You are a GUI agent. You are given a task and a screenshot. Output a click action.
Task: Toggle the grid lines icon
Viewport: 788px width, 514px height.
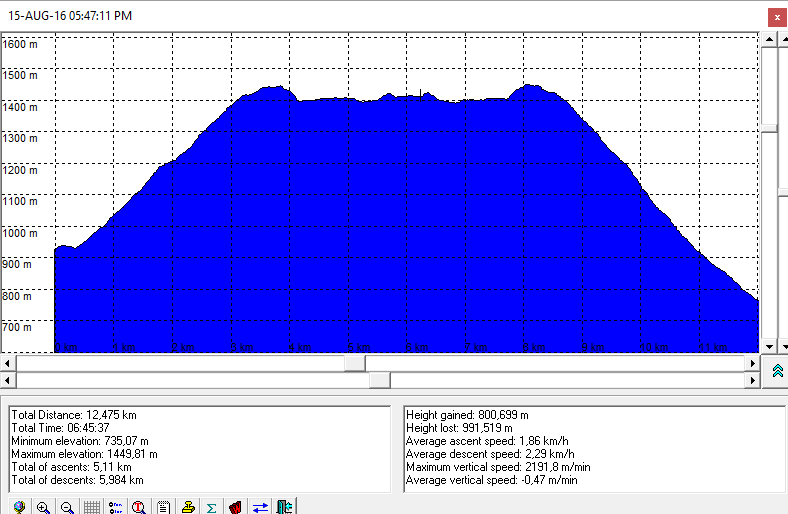91,507
